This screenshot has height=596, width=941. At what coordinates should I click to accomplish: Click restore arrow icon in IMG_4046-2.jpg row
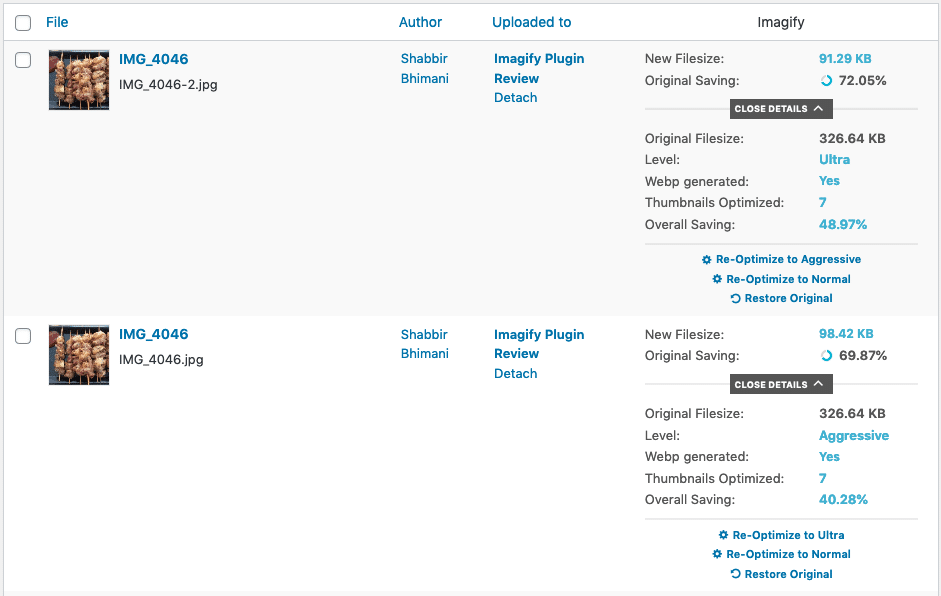tap(735, 298)
